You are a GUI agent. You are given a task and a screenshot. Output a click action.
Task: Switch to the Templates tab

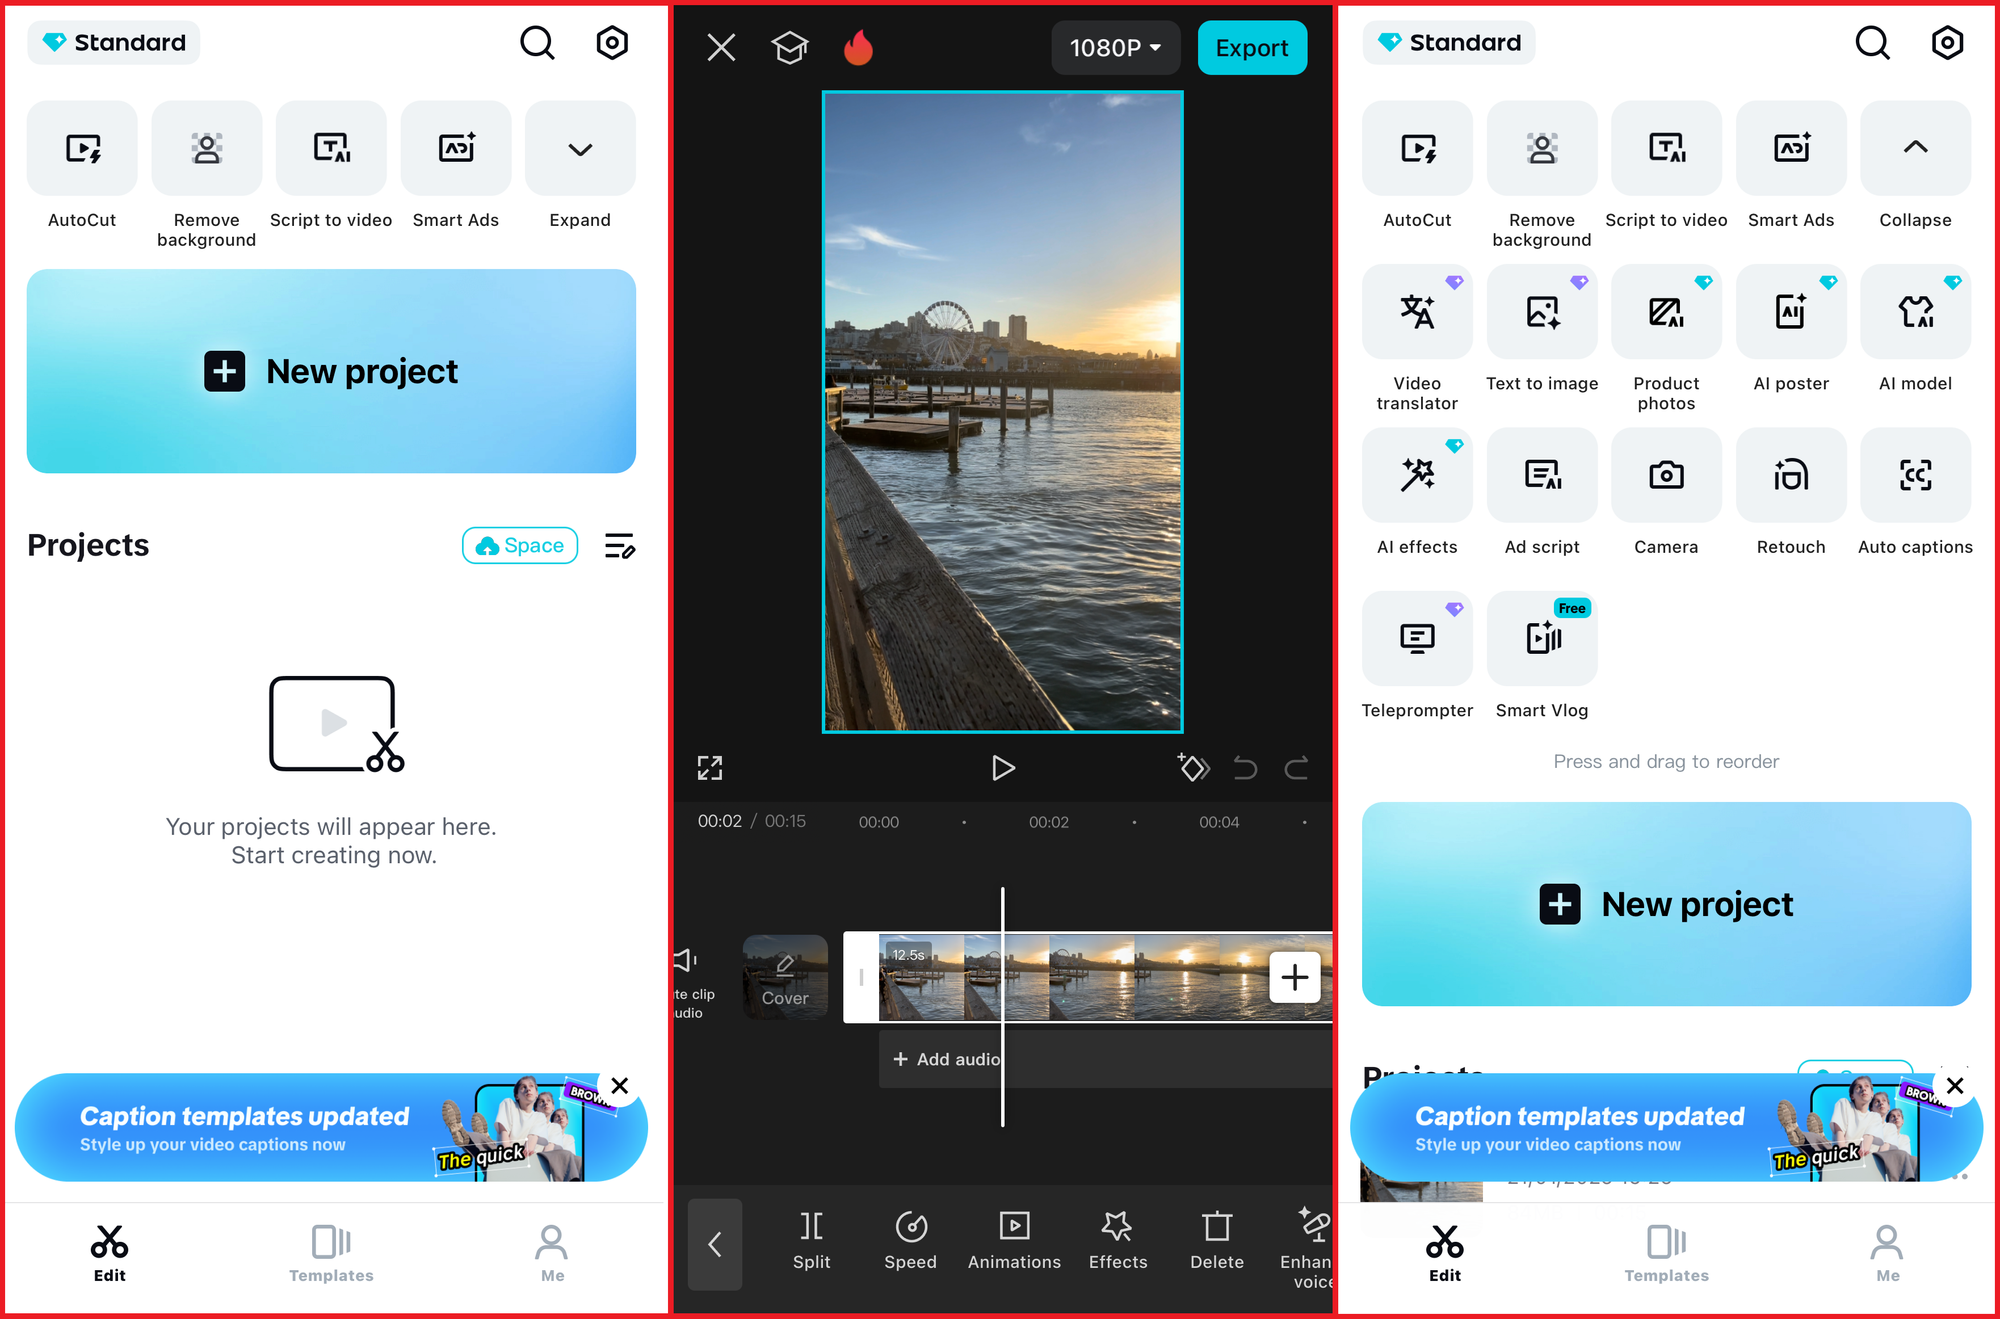330,1252
